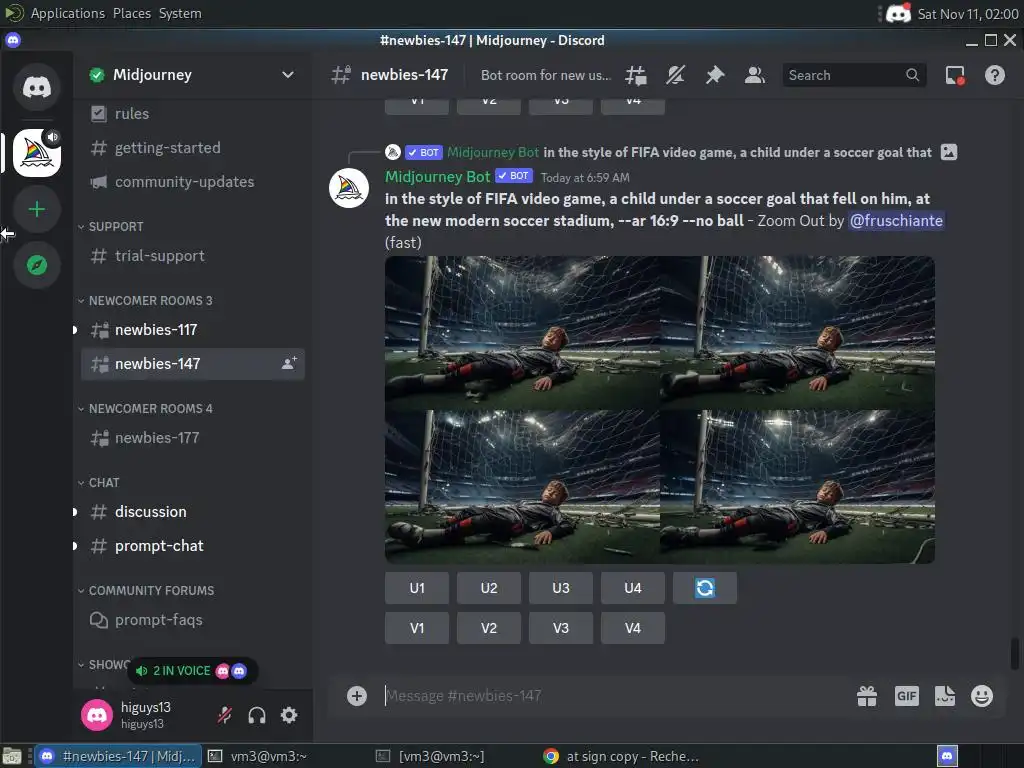Open the sticker picker icon
The width and height of the screenshot is (1024, 768).
point(944,696)
